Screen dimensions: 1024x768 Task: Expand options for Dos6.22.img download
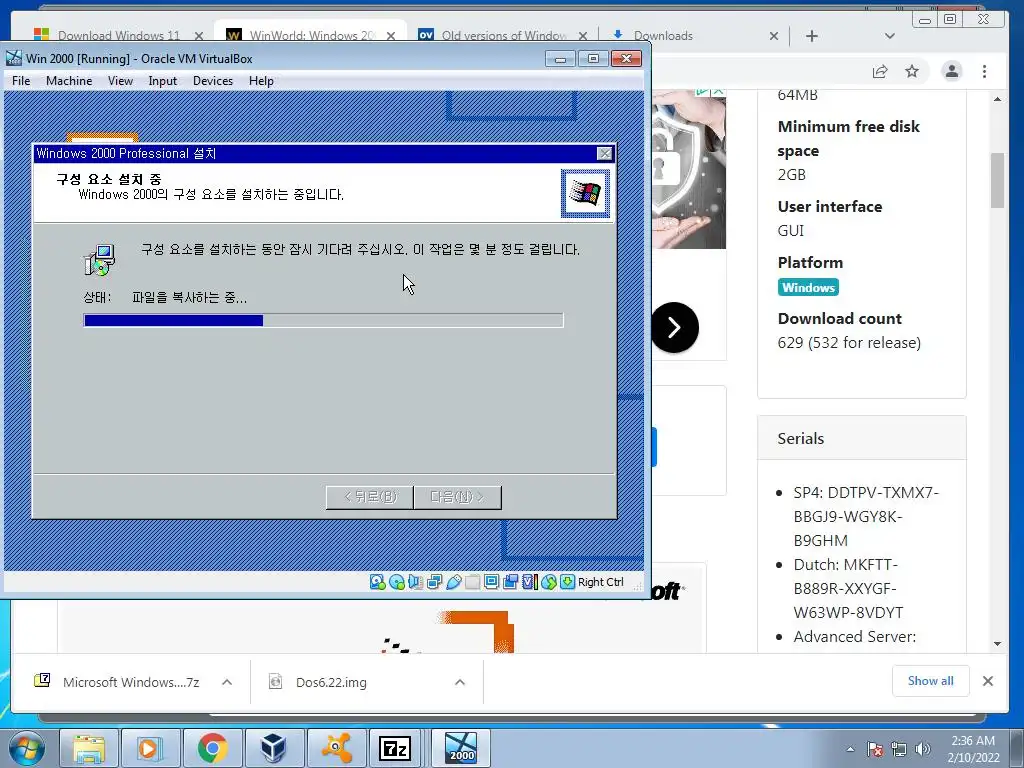pos(460,682)
